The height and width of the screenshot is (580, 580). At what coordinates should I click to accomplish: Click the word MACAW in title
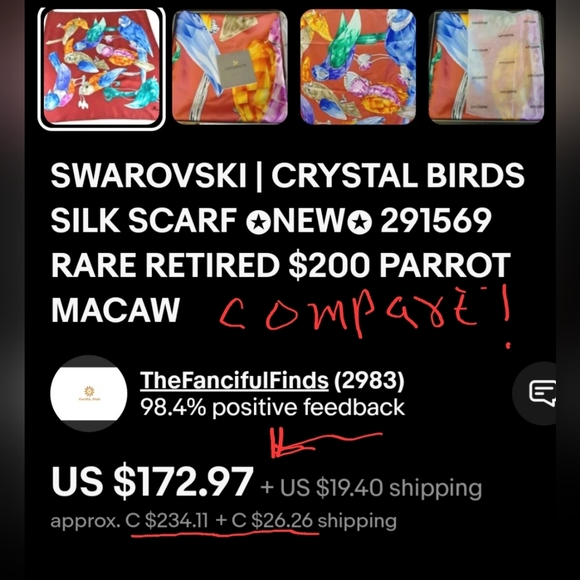[115, 310]
